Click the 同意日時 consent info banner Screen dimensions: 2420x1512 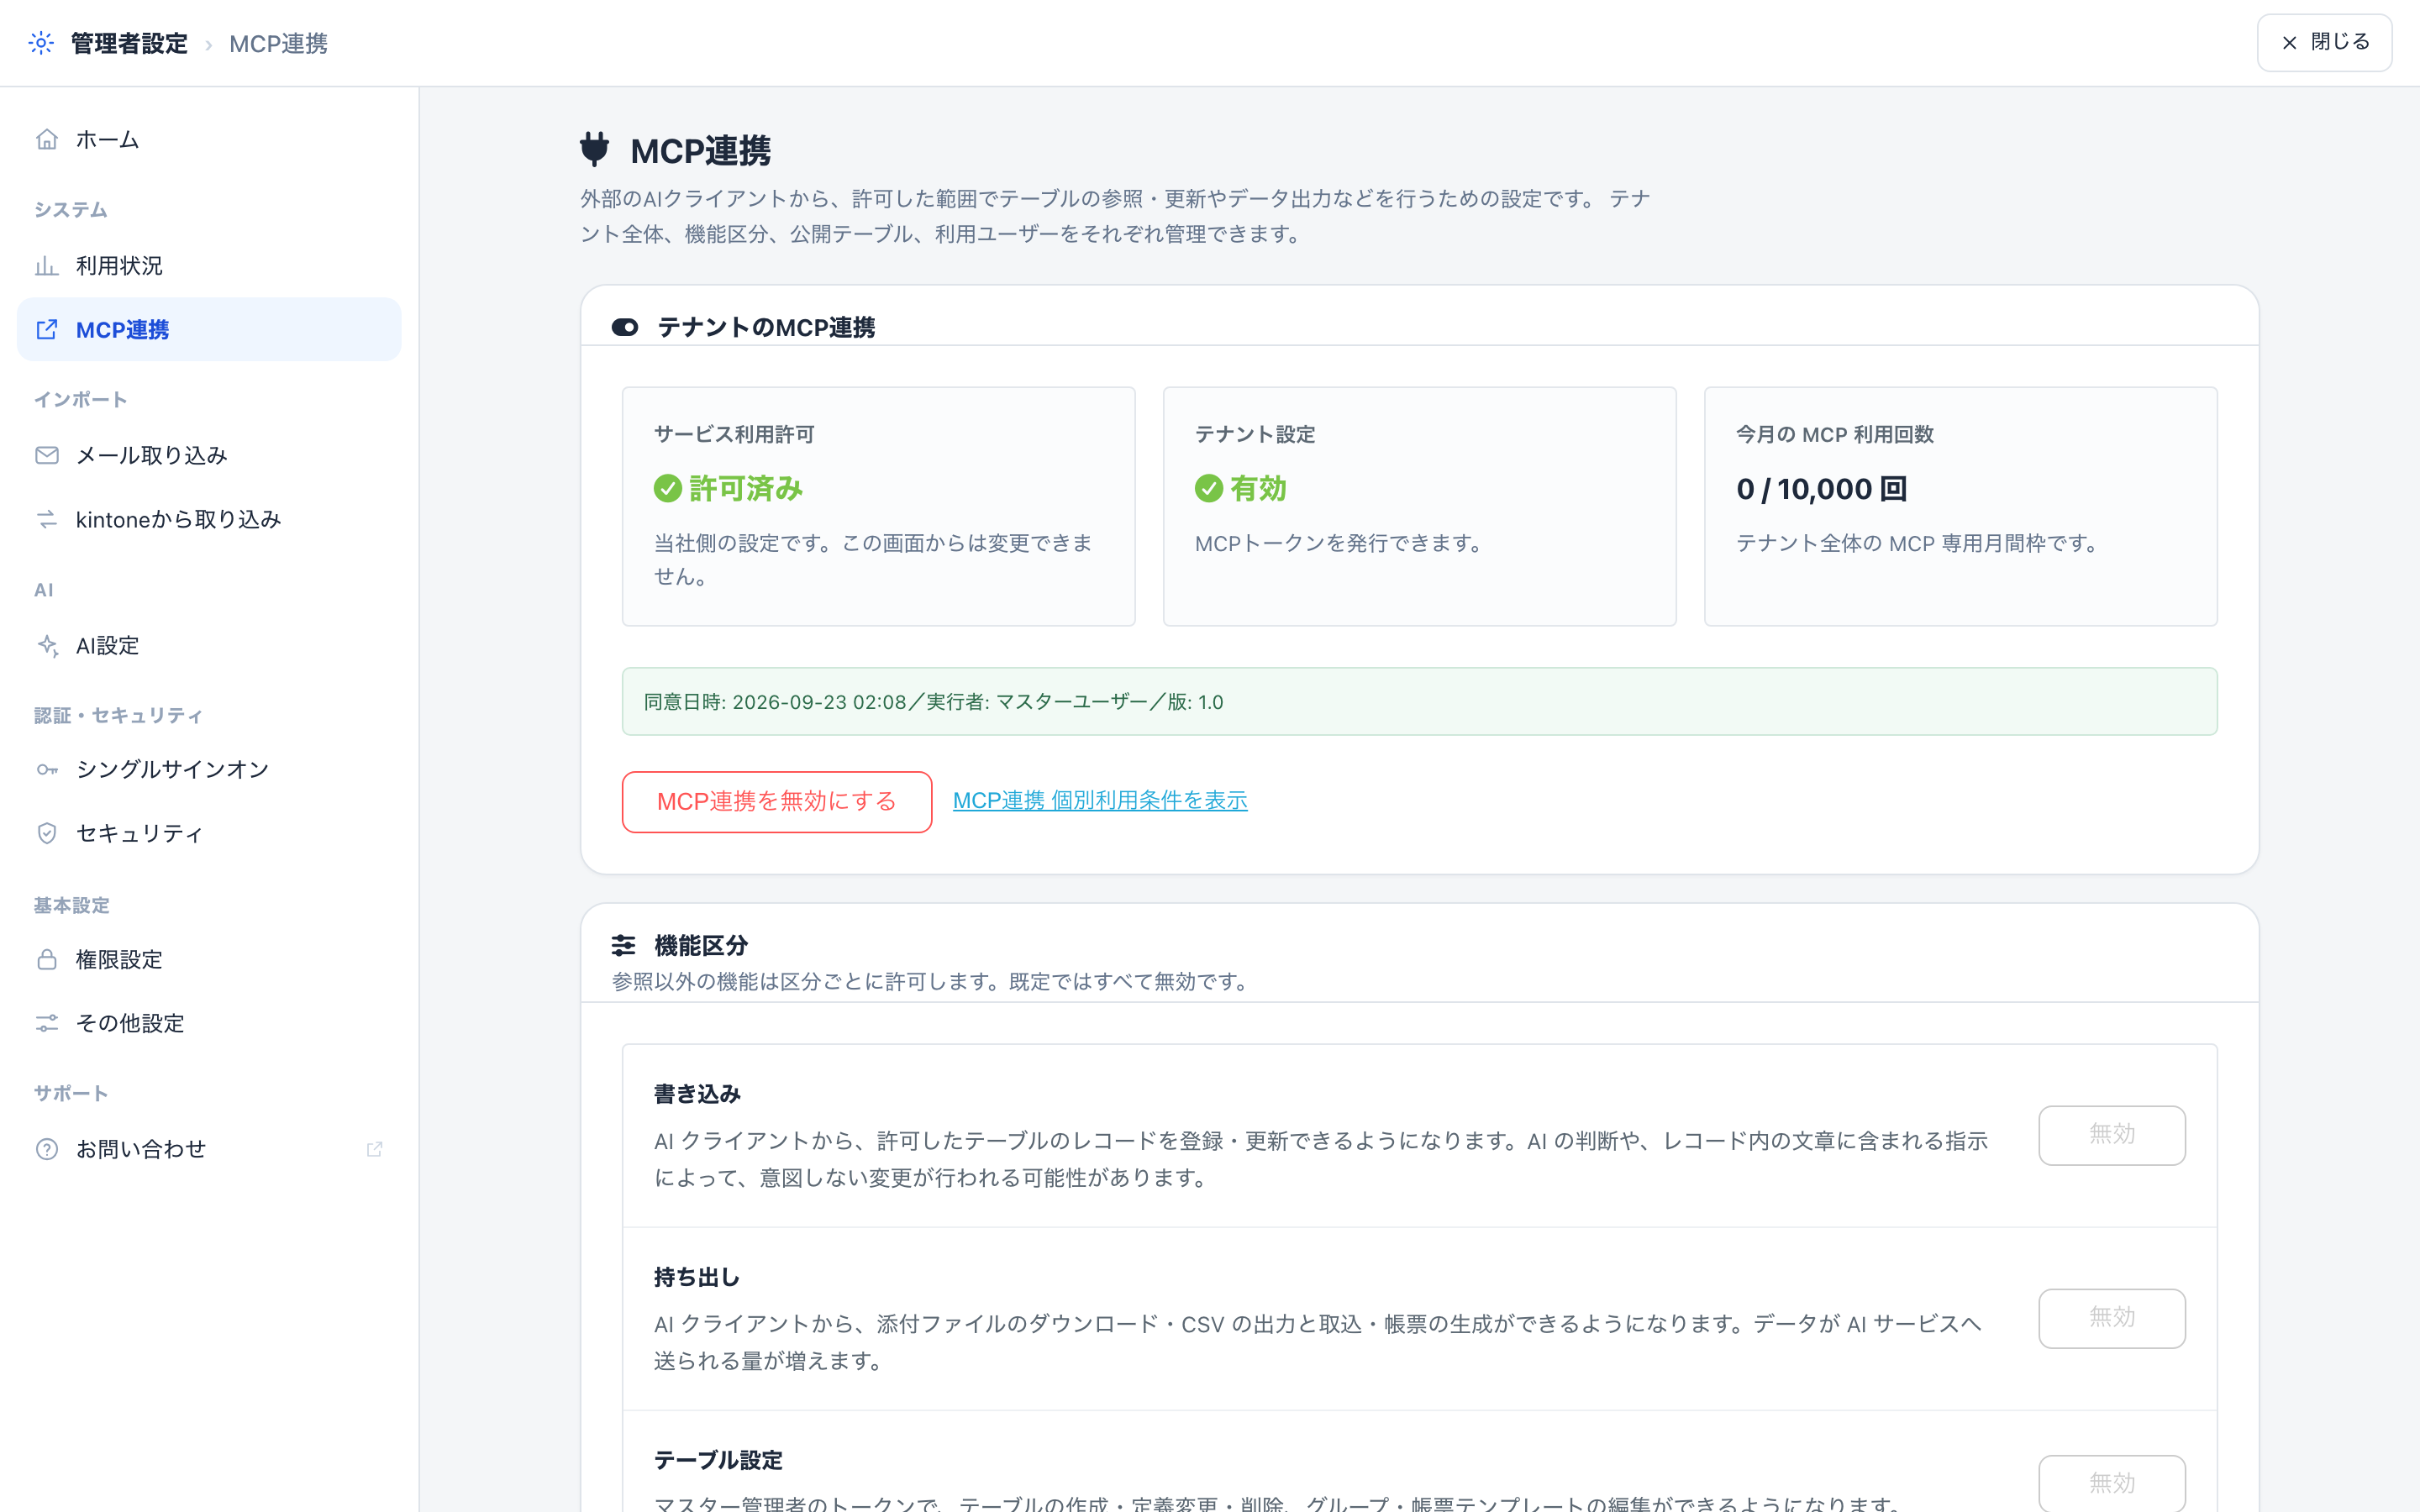tap(1419, 701)
